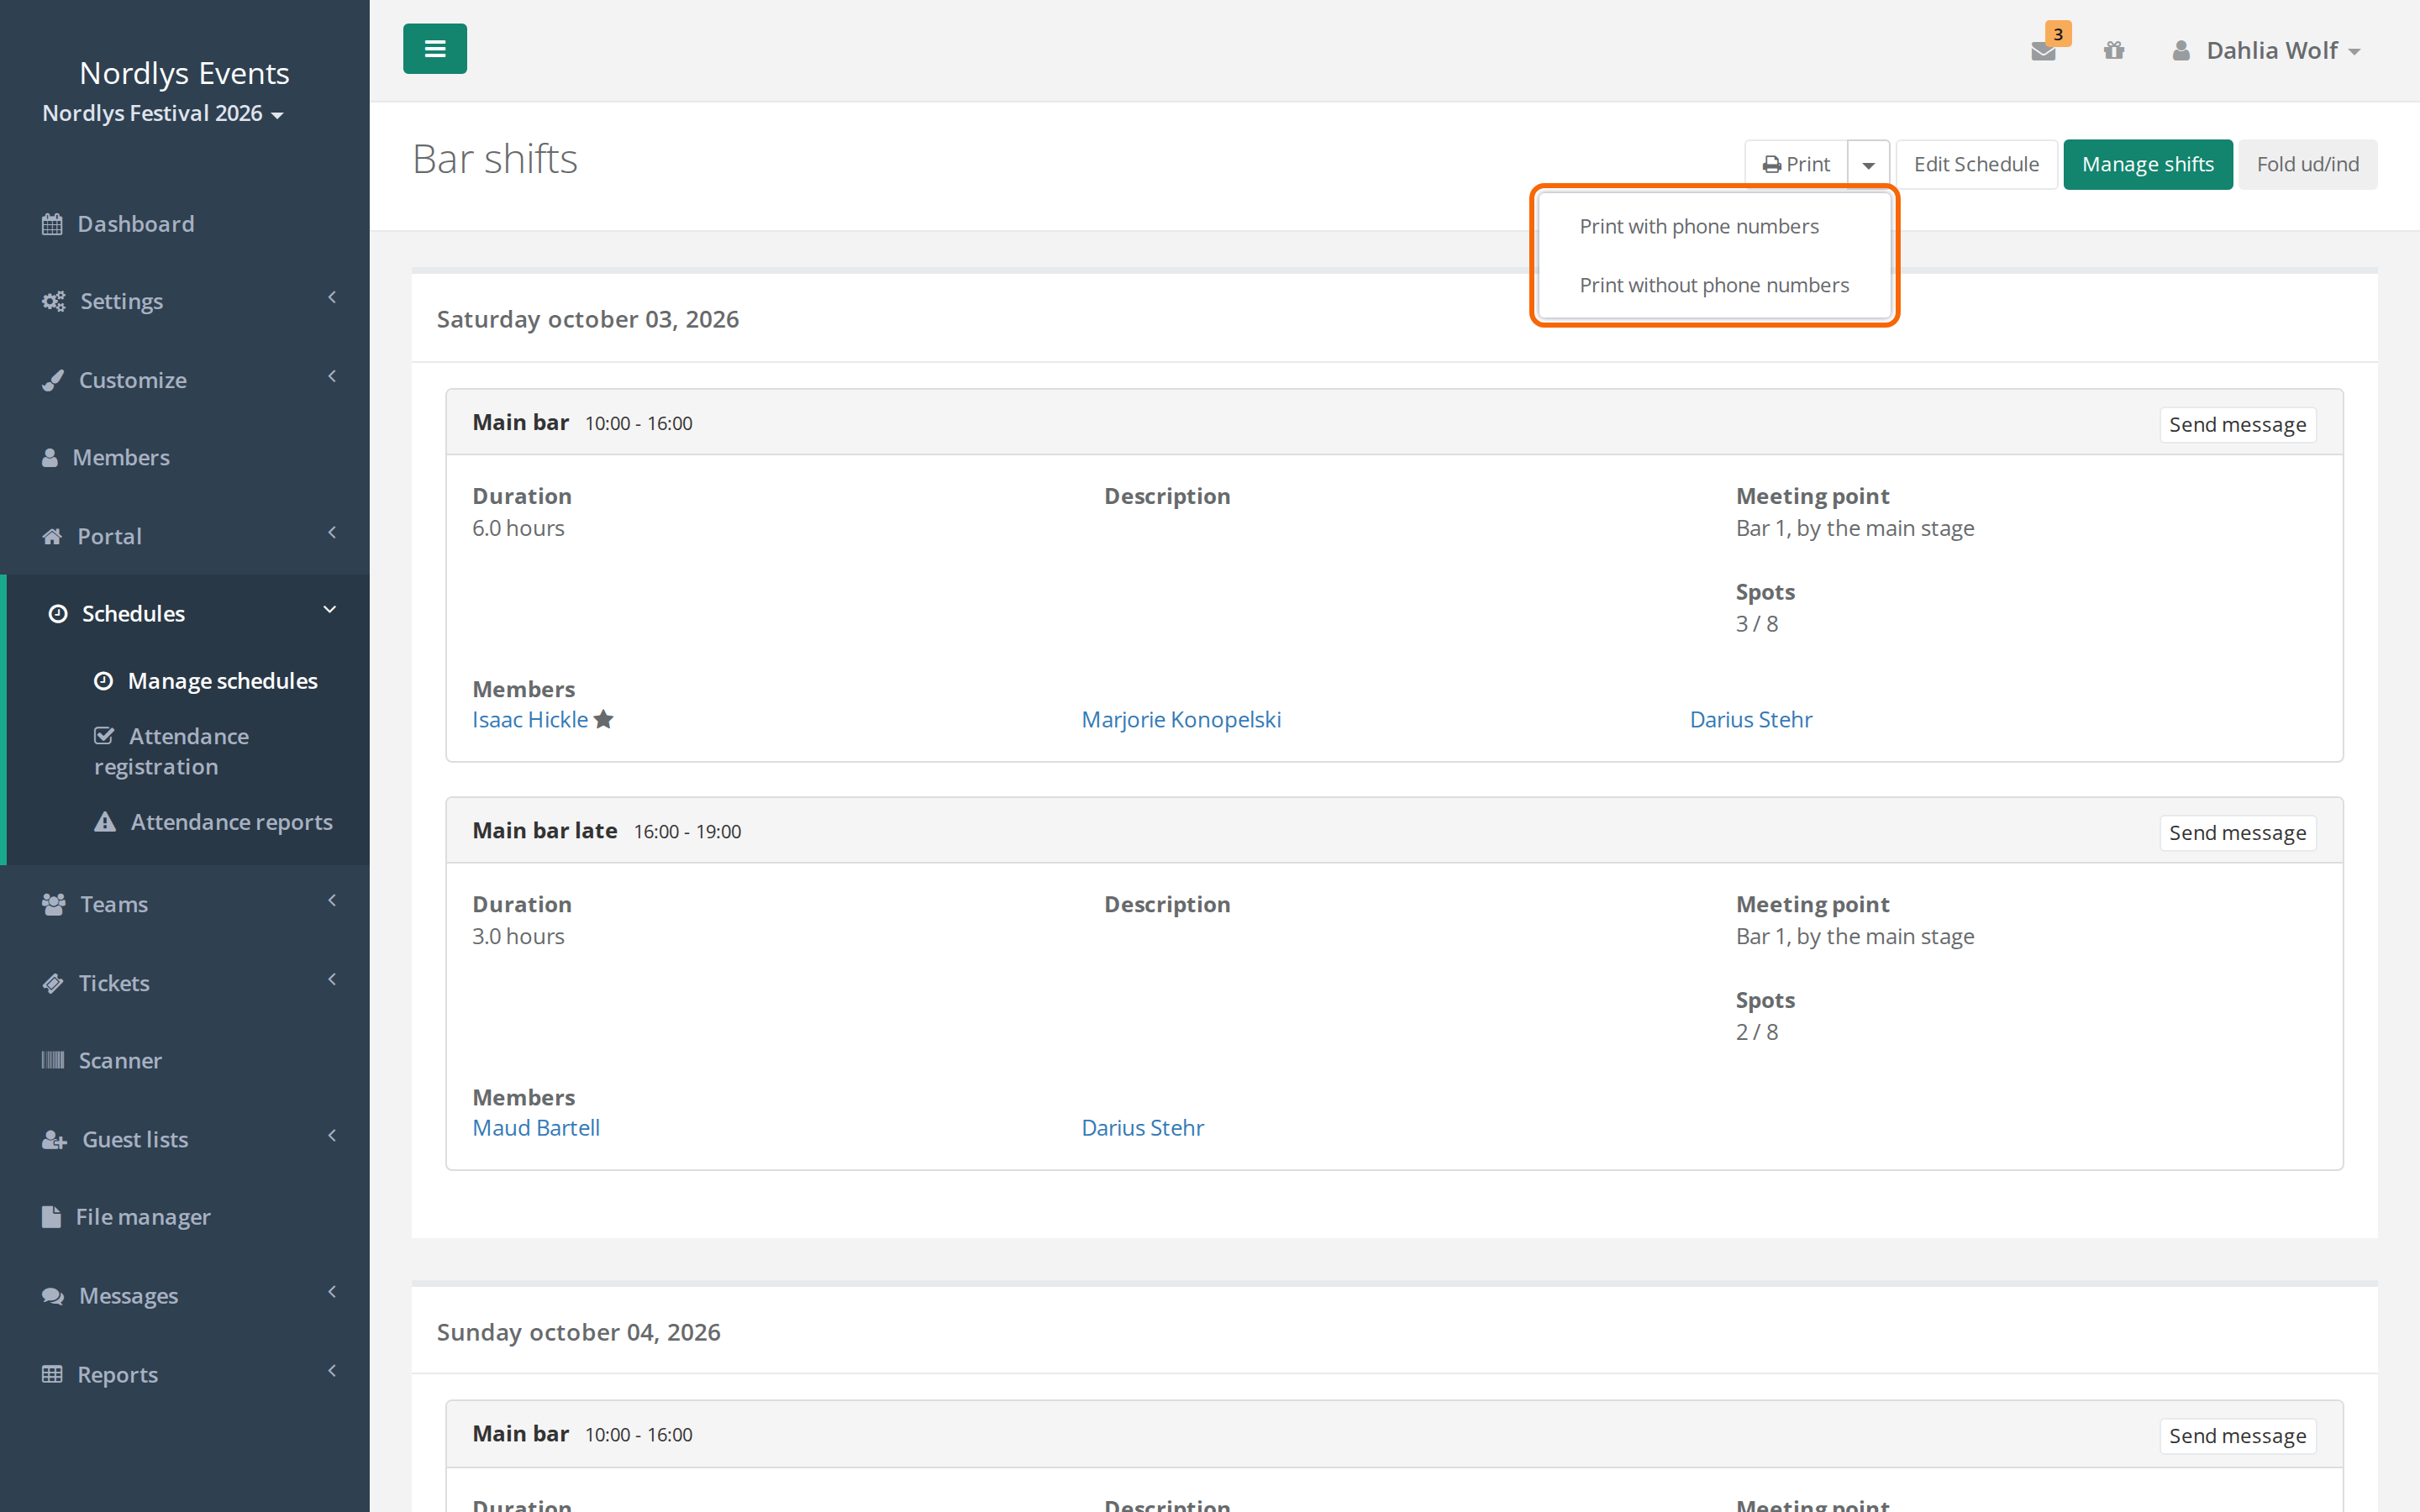Viewport: 2420px width, 1512px height.
Task: Open the Dahlia Wolf user menu
Action: pos(2266,50)
